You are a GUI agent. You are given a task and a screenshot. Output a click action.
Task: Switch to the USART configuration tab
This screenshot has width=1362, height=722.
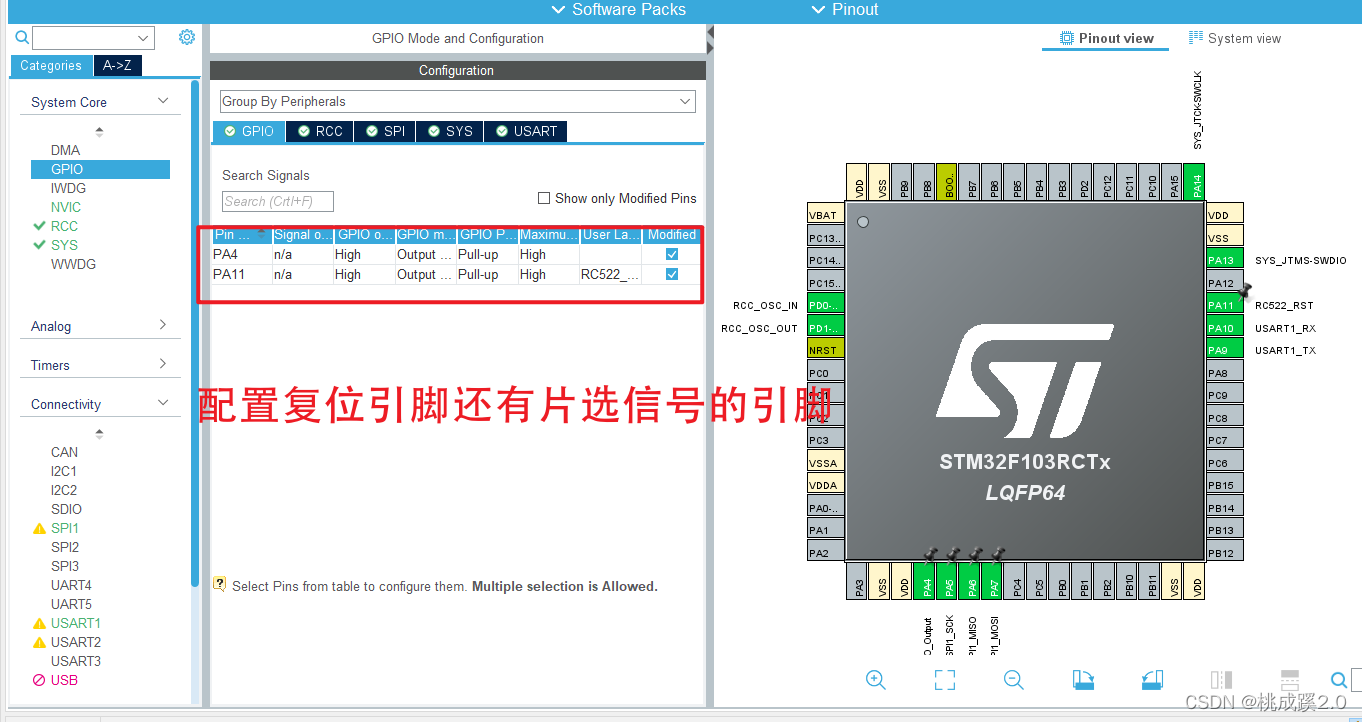coord(526,131)
